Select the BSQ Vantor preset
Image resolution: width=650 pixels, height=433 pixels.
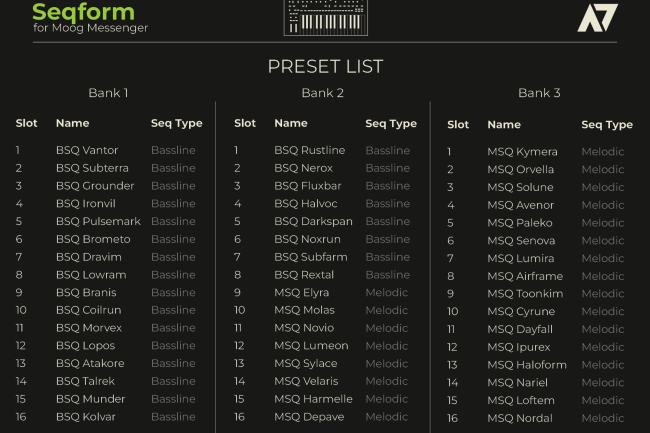point(87,150)
